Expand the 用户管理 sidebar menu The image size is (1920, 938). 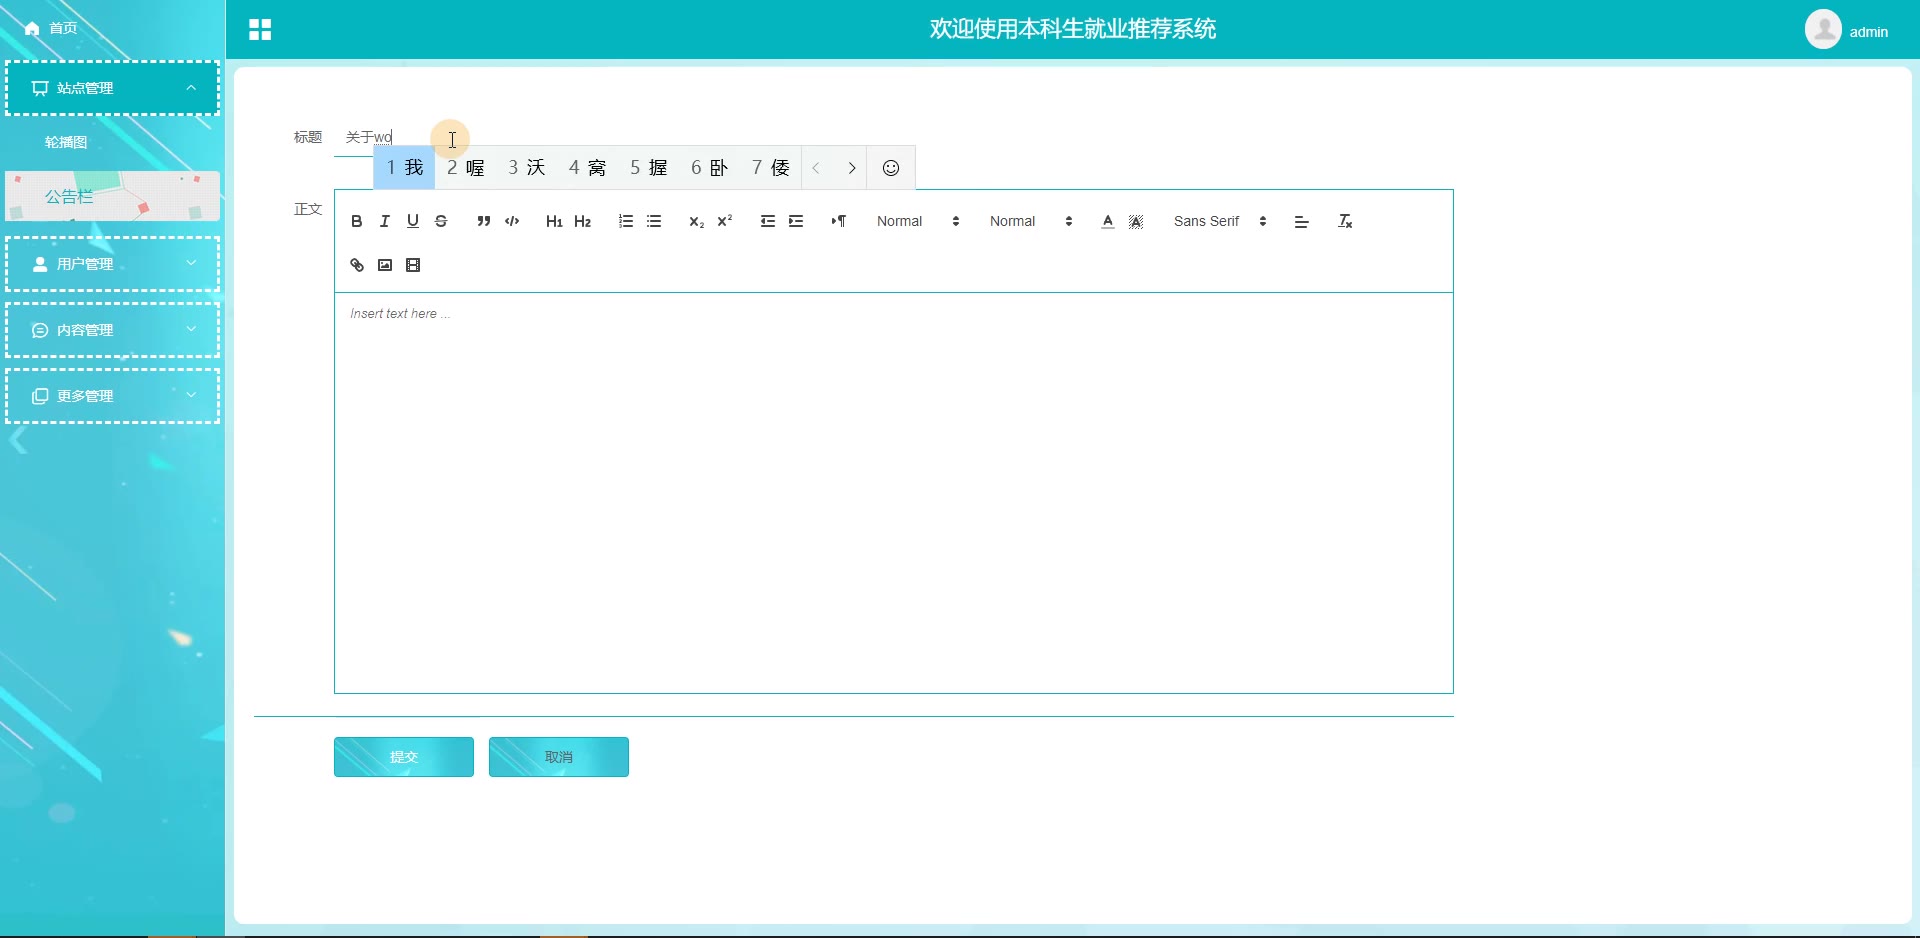(112, 264)
